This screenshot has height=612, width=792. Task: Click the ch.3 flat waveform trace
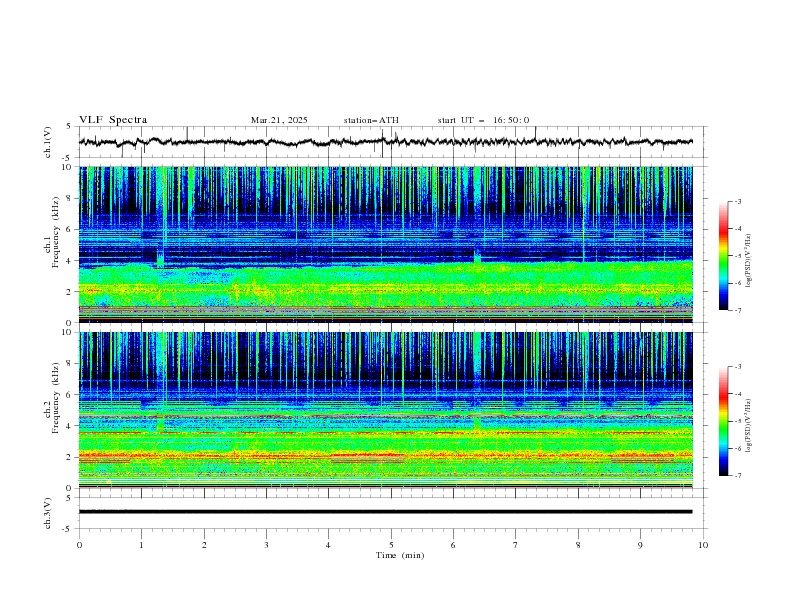[x=385, y=512]
